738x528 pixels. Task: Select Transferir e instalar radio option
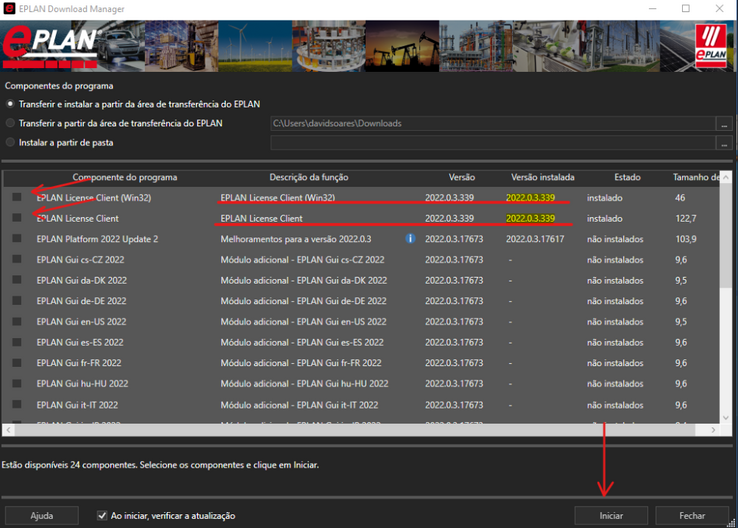[x=10, y=104]
